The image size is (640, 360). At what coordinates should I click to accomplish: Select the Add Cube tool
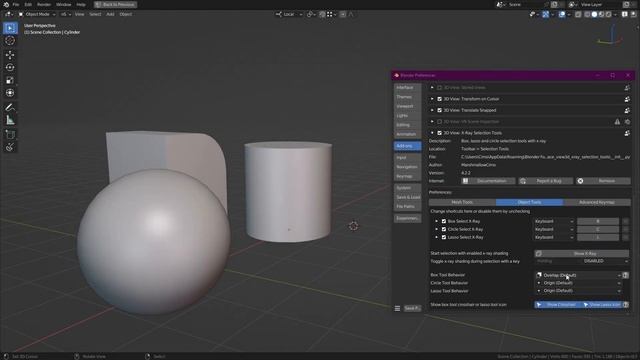(10, 134)
